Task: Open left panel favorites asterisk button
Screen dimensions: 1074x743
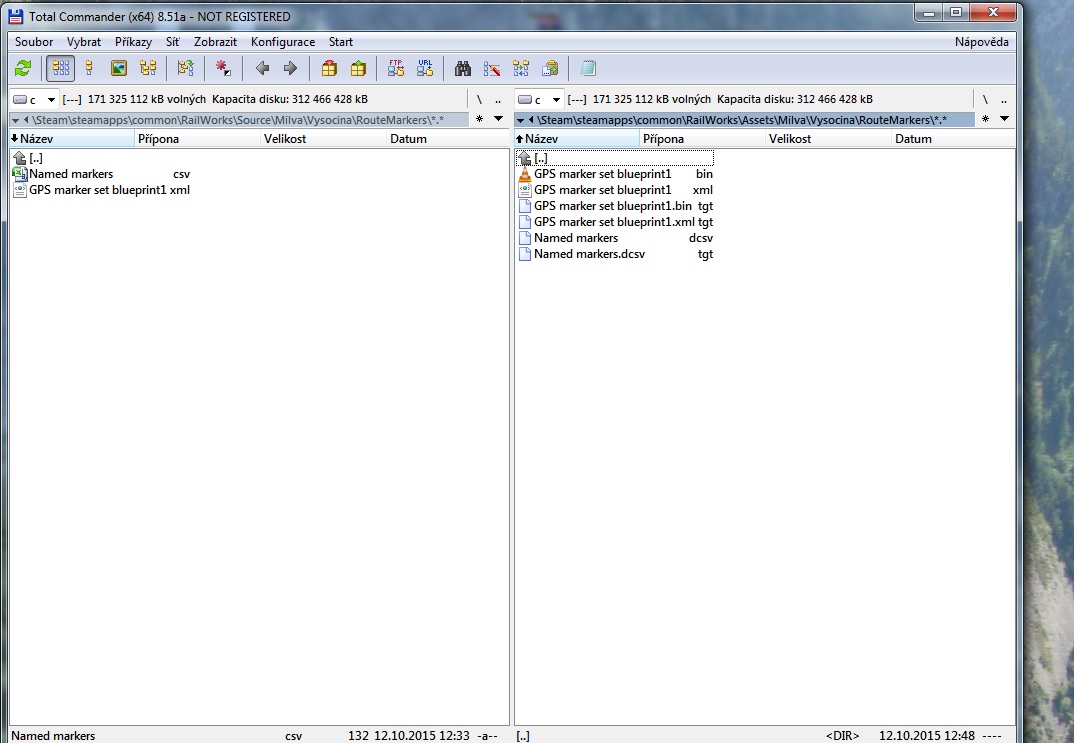Action: click(479, 119)
